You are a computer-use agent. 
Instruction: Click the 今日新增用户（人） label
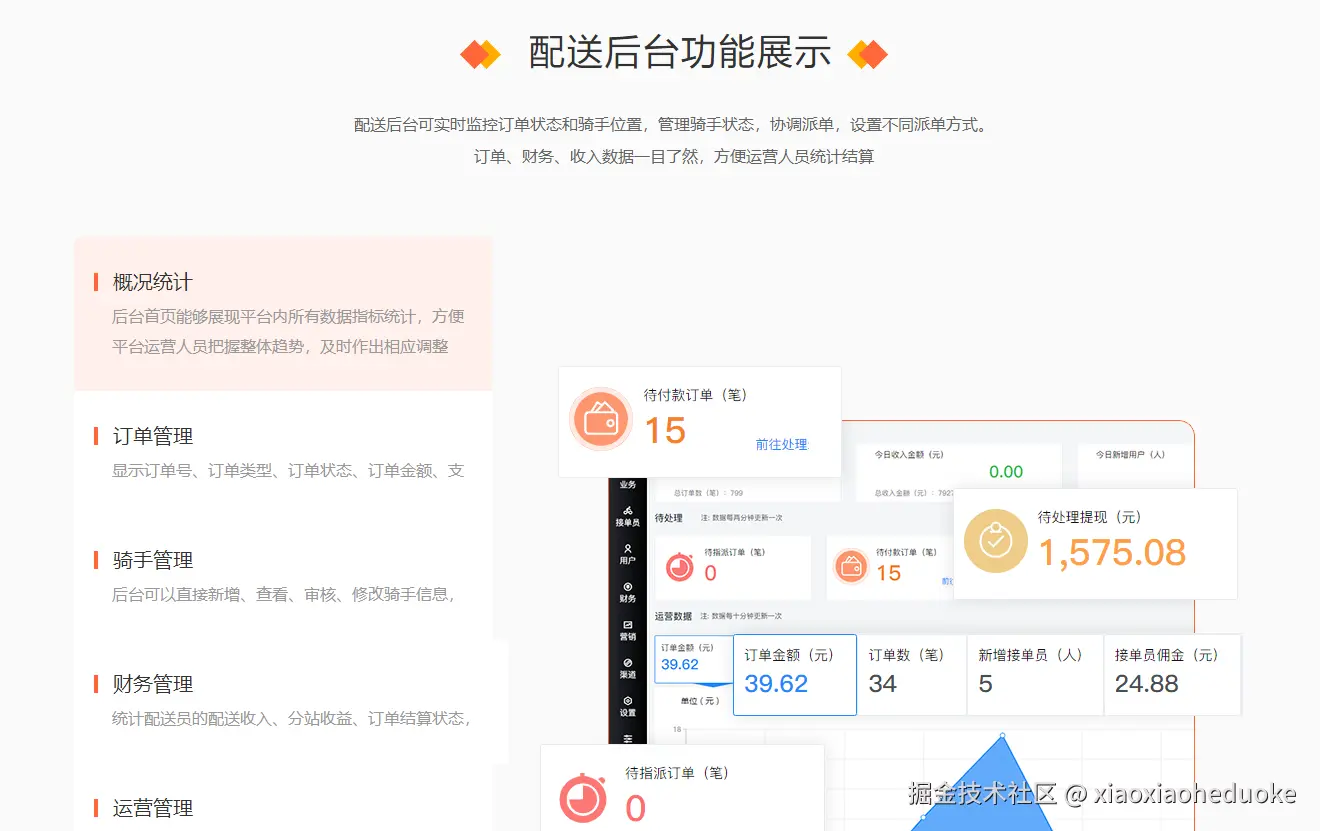pos(1130,454)
